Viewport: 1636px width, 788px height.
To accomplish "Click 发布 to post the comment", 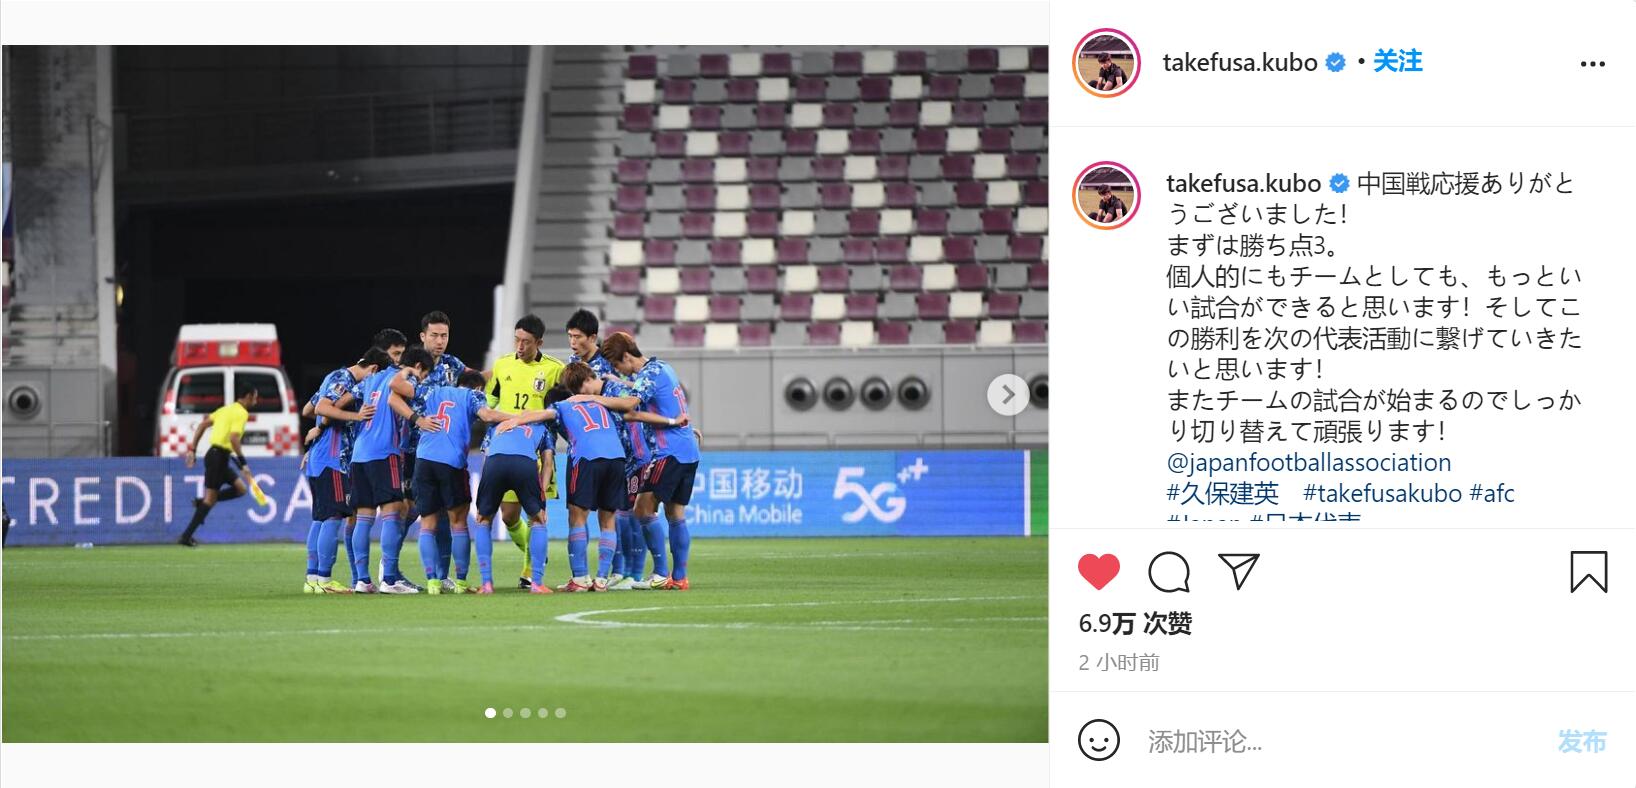I will [x=1582, y=741].
